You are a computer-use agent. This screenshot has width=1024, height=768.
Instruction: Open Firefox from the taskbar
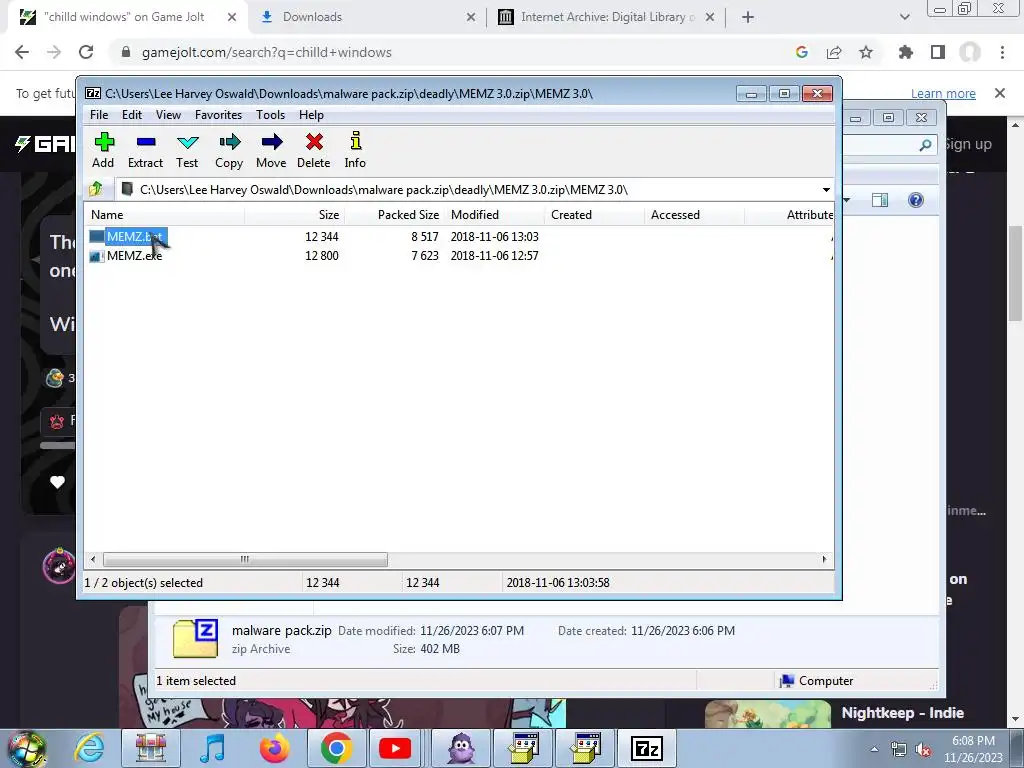274,748
